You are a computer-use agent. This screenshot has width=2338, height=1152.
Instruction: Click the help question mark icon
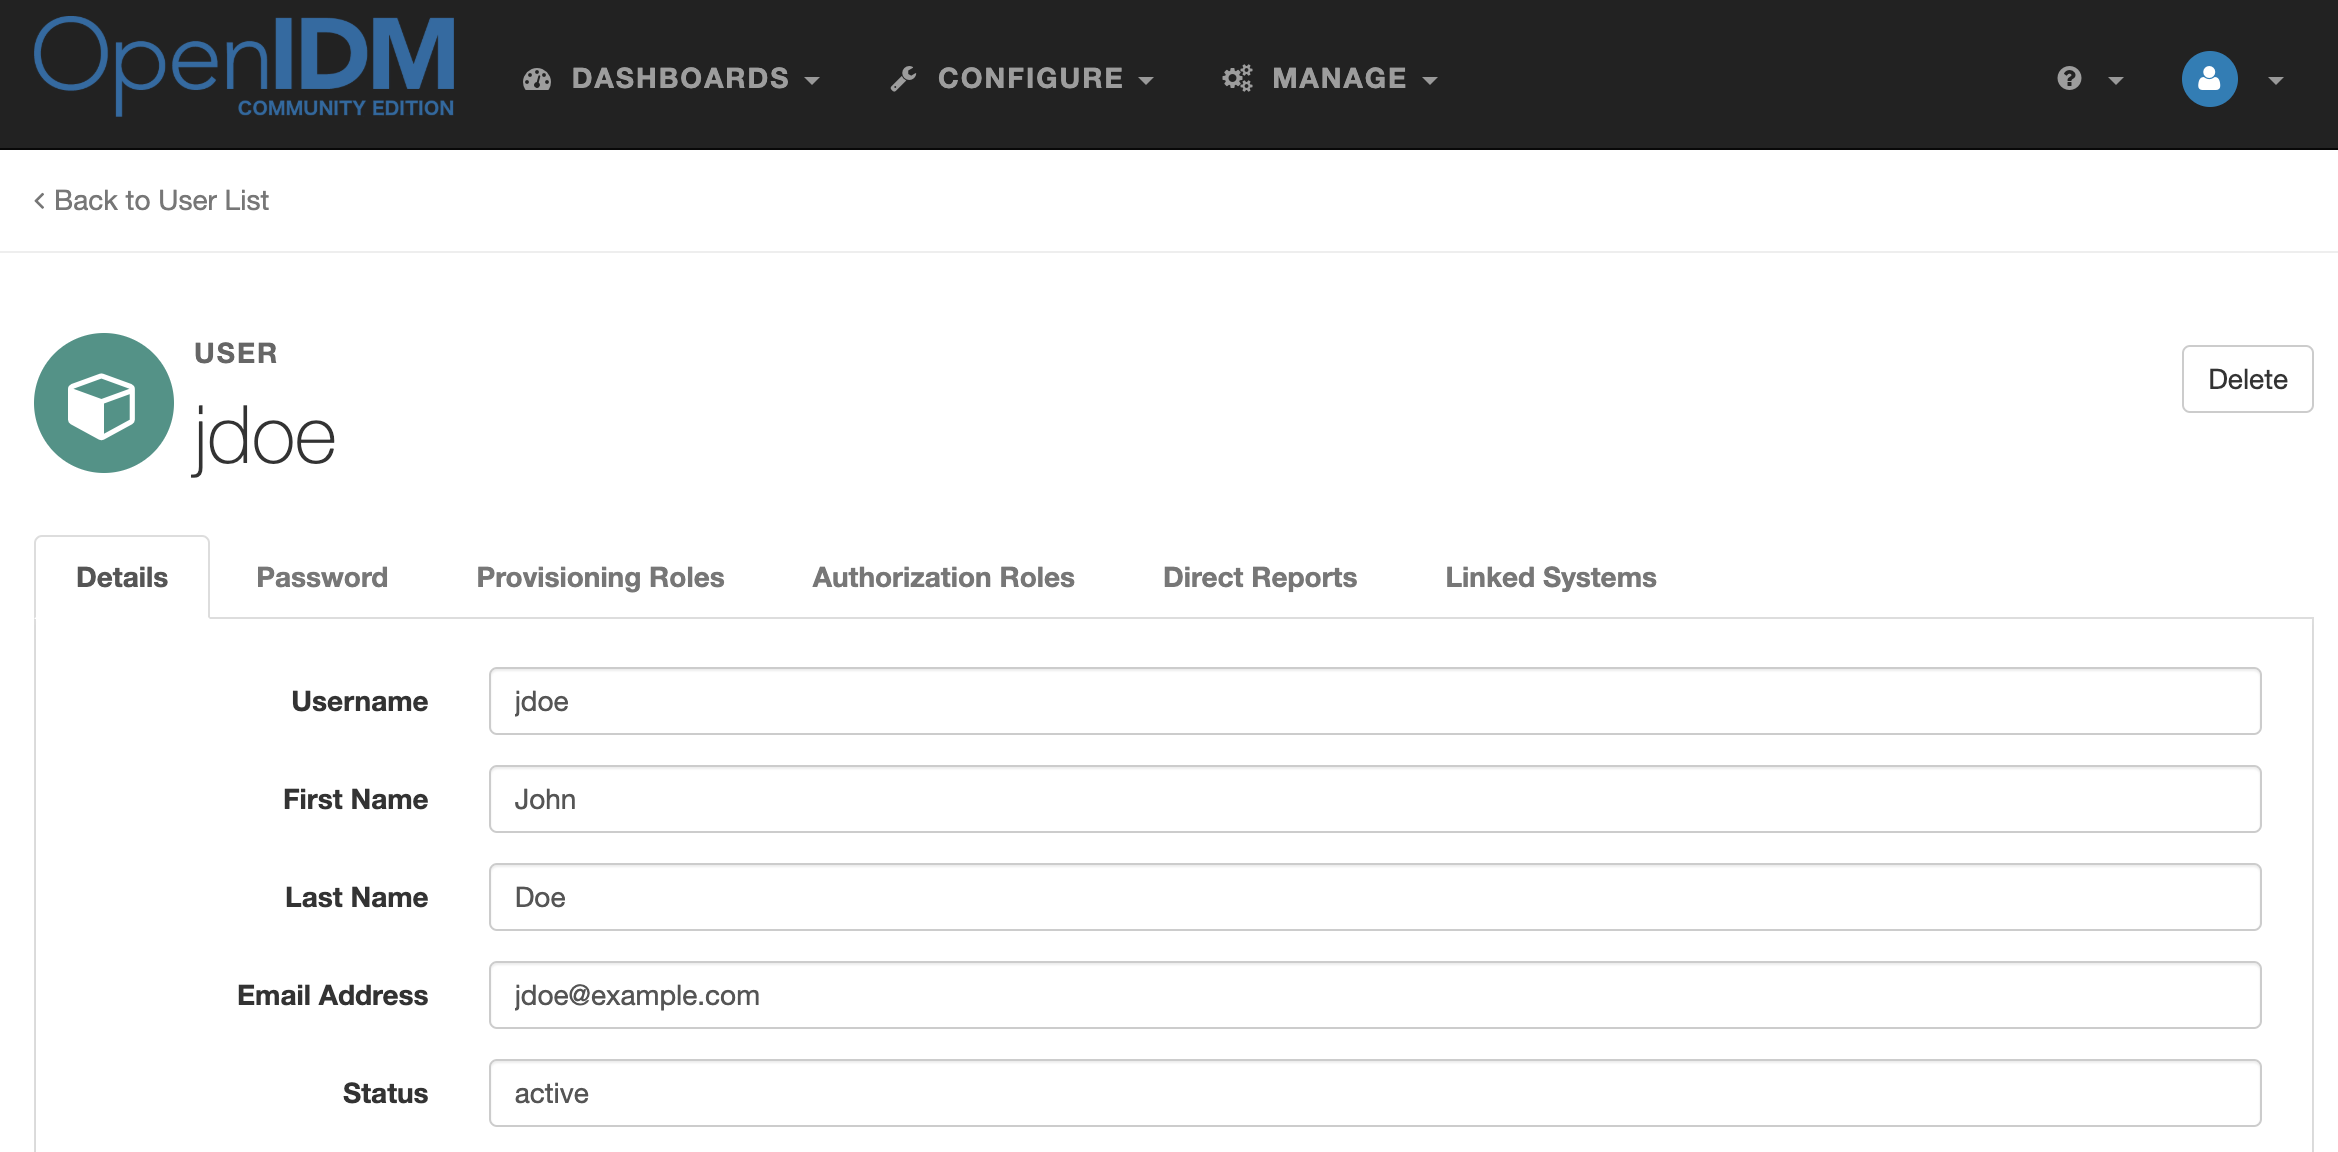[2069, 79]
